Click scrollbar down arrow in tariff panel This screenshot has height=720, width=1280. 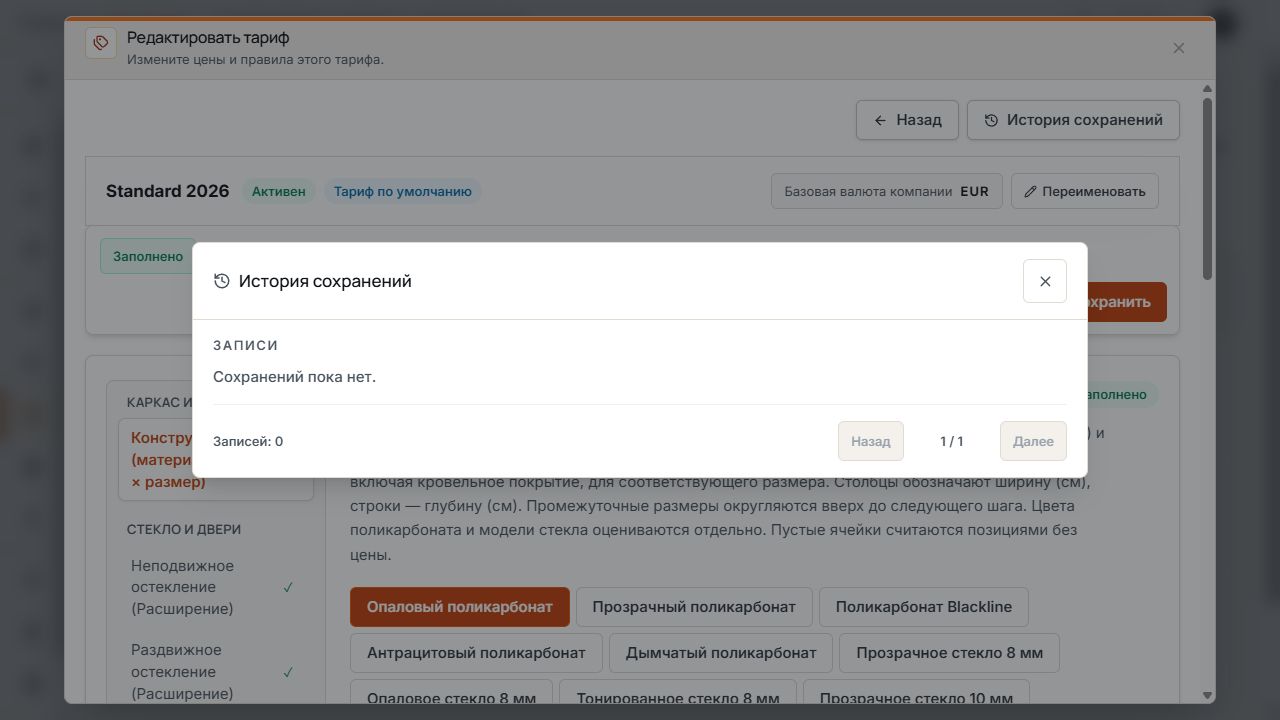click(1207, 695)
